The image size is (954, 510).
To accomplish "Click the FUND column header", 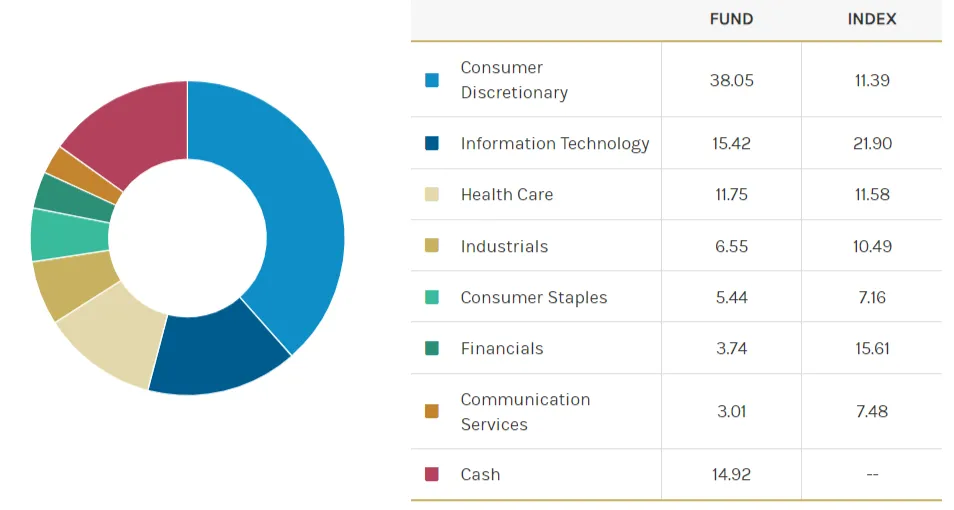I will click(731, 19).
